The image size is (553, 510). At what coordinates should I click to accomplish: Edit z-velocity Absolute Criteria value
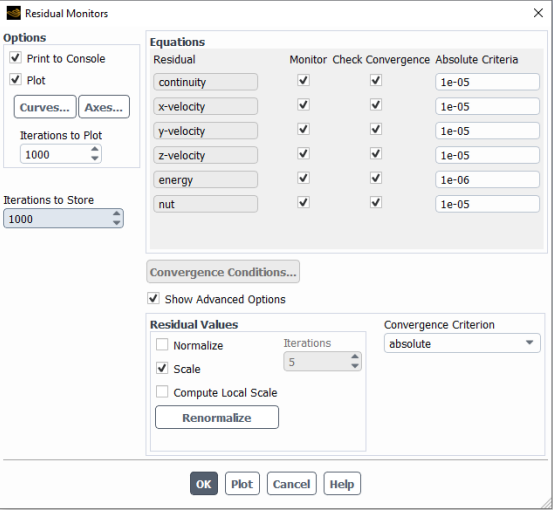pos(487,155)
